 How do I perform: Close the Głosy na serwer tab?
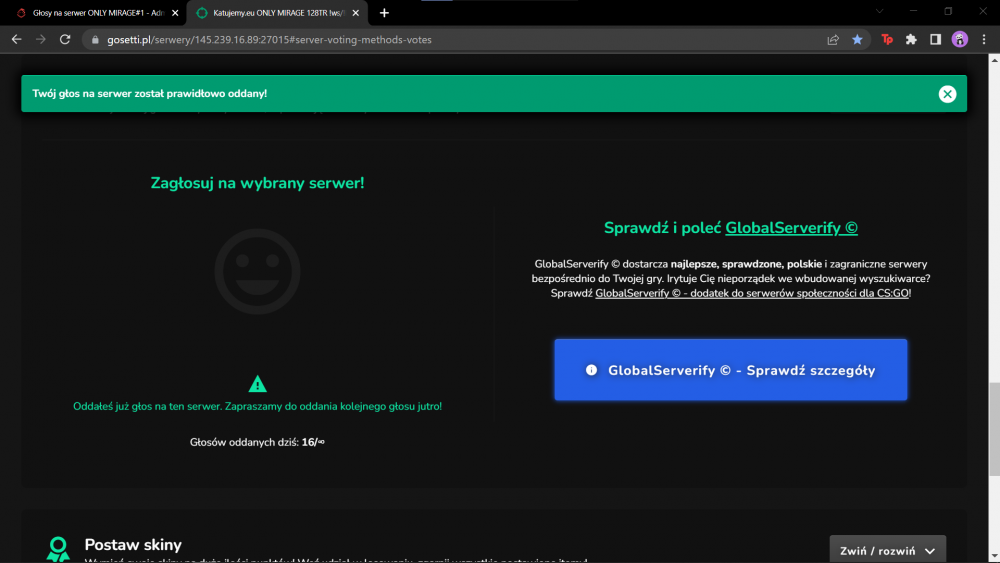[x=175, y=13]
